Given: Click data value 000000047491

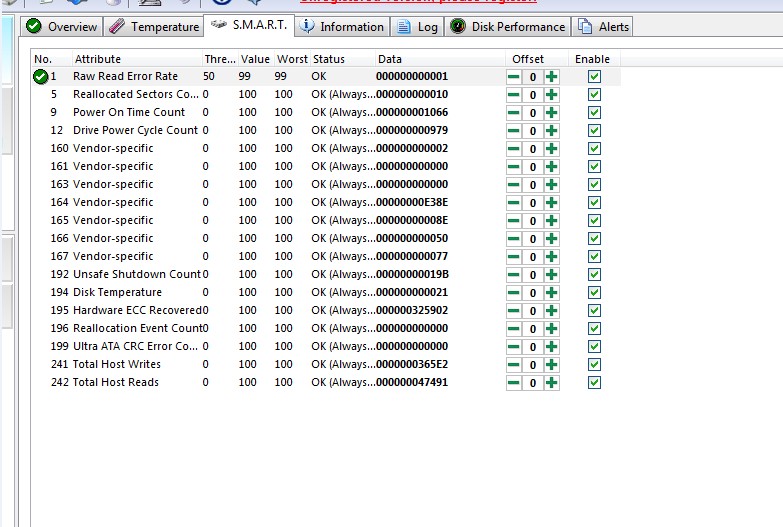Looking at the screenshot, I should 412,382.
